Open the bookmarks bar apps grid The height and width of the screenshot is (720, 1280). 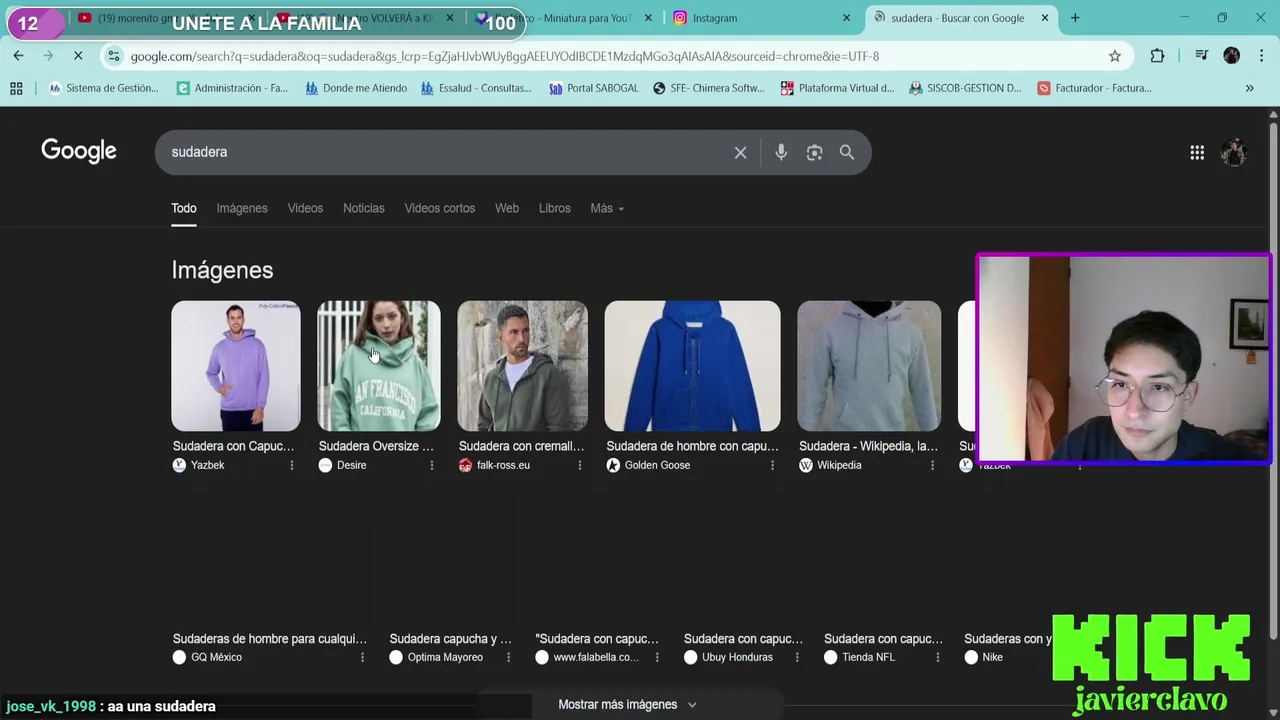pyautogui.click(x=16, y=88)
